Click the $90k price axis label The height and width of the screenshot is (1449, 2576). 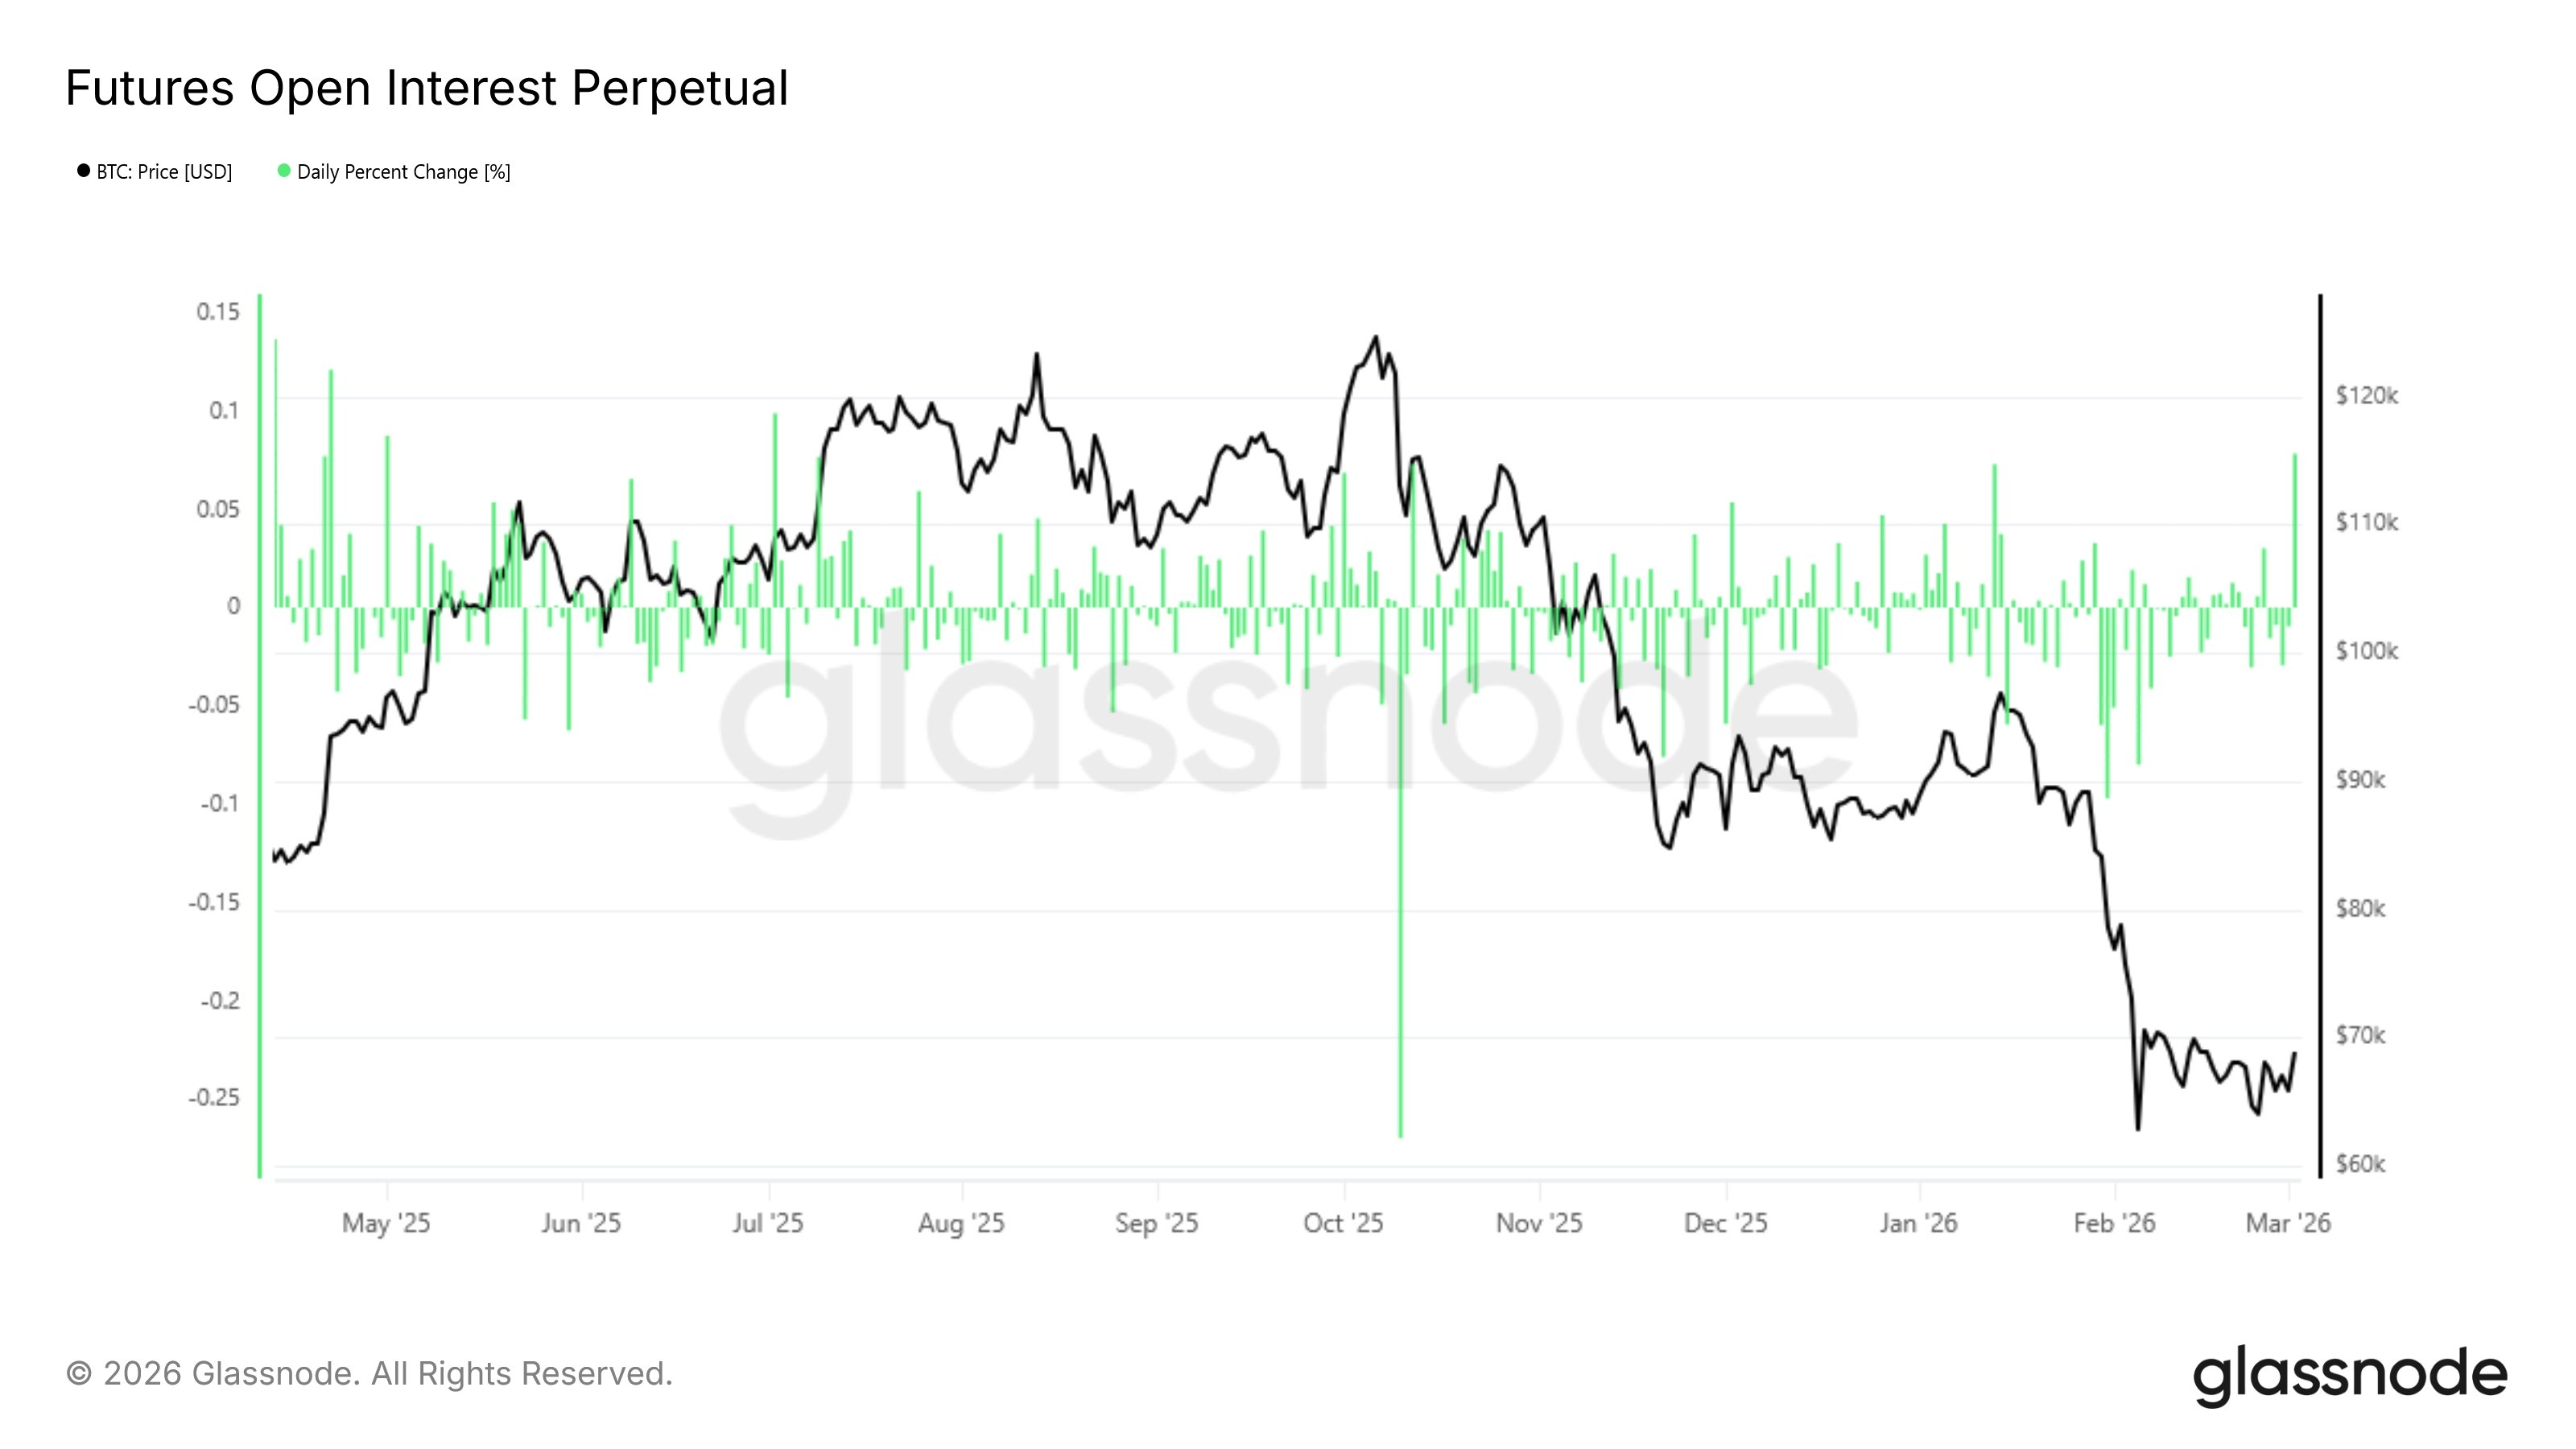click(2360, 780)
